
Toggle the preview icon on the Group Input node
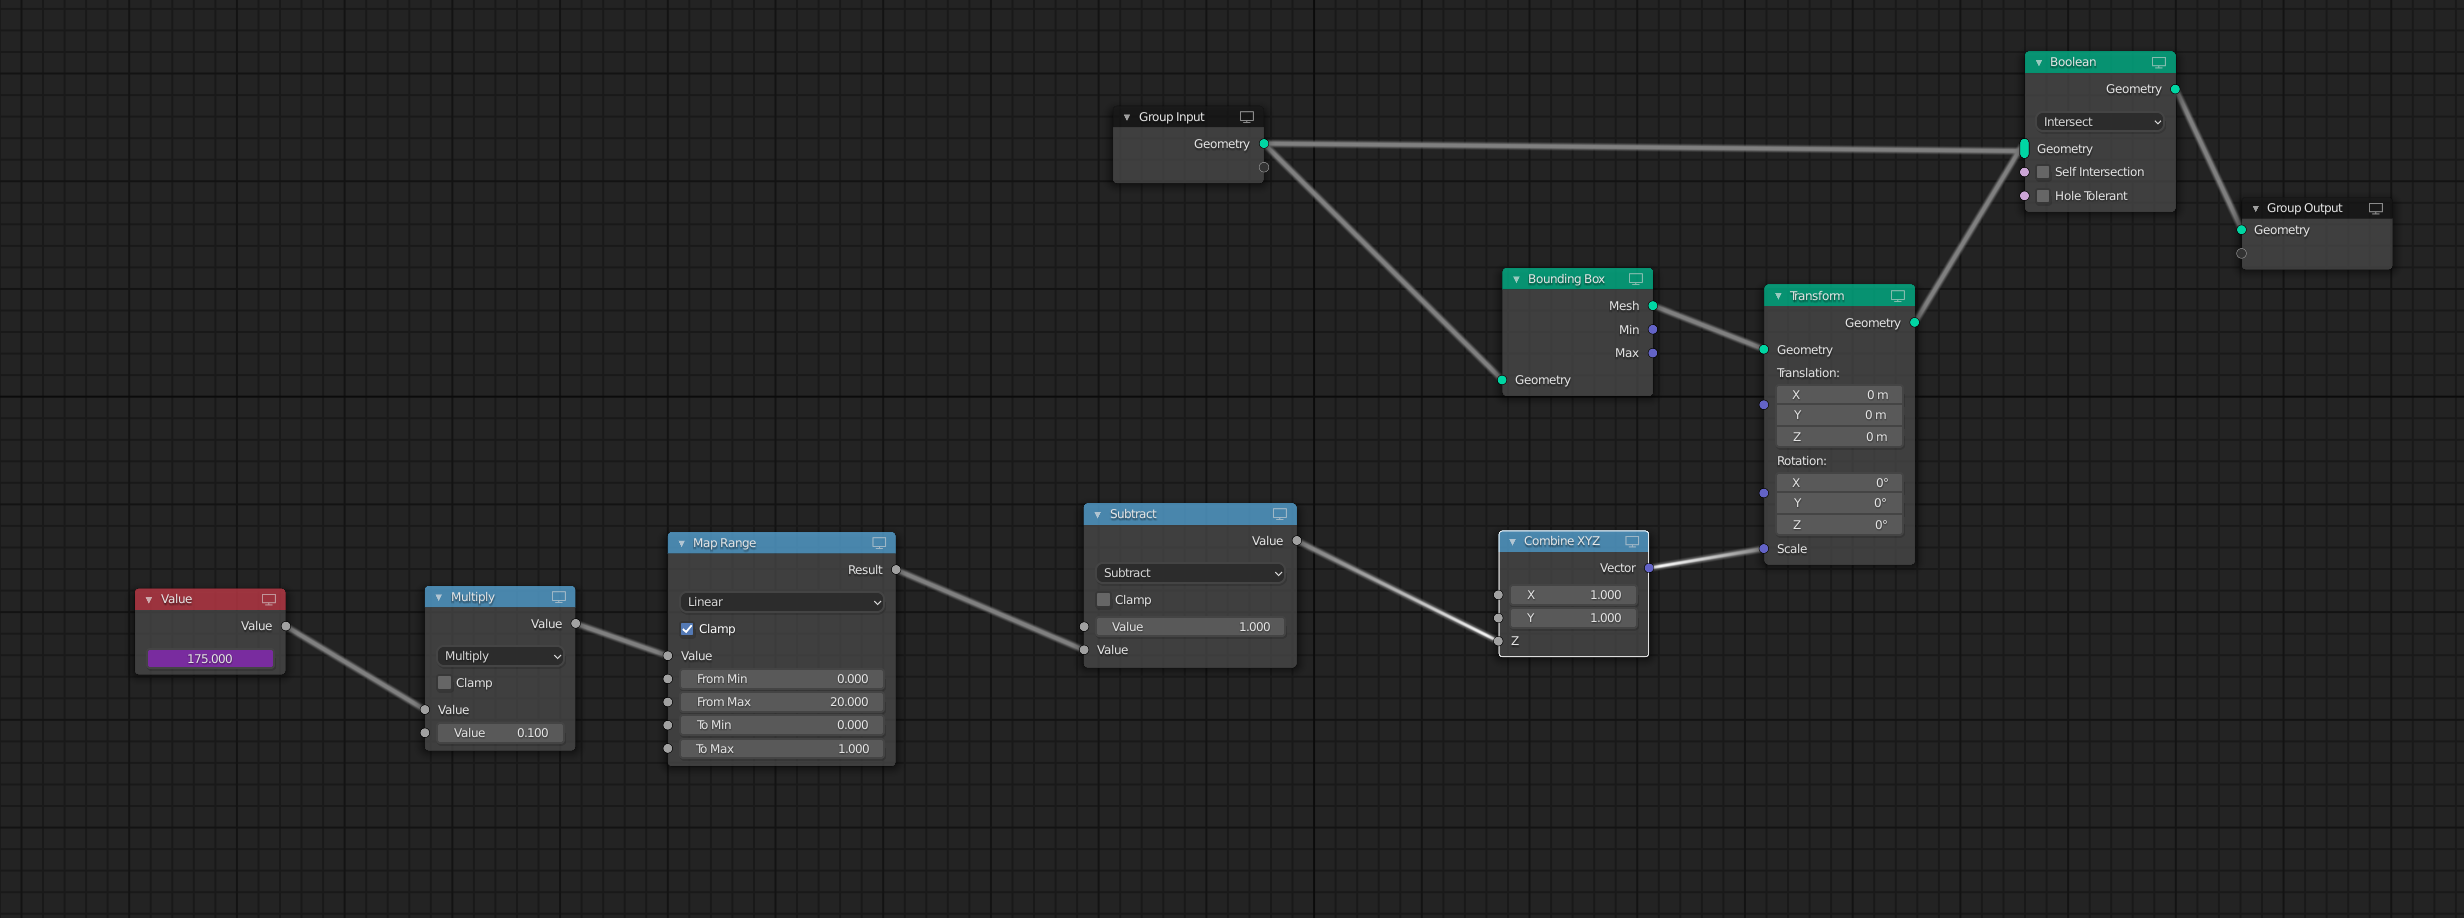click(x=1246, y=116)
